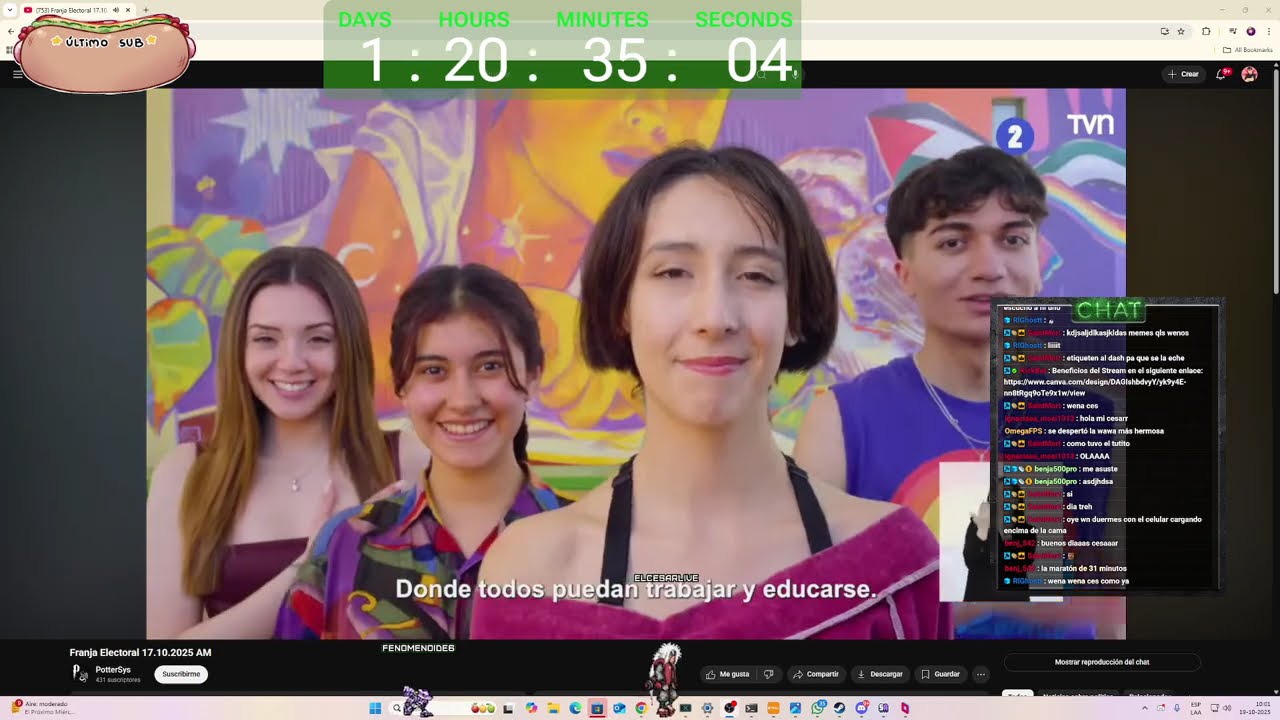Viewport: 1280px width, 720px height.
Task: Open tab search chevron in the tab strip
Action: pos(10,10)
